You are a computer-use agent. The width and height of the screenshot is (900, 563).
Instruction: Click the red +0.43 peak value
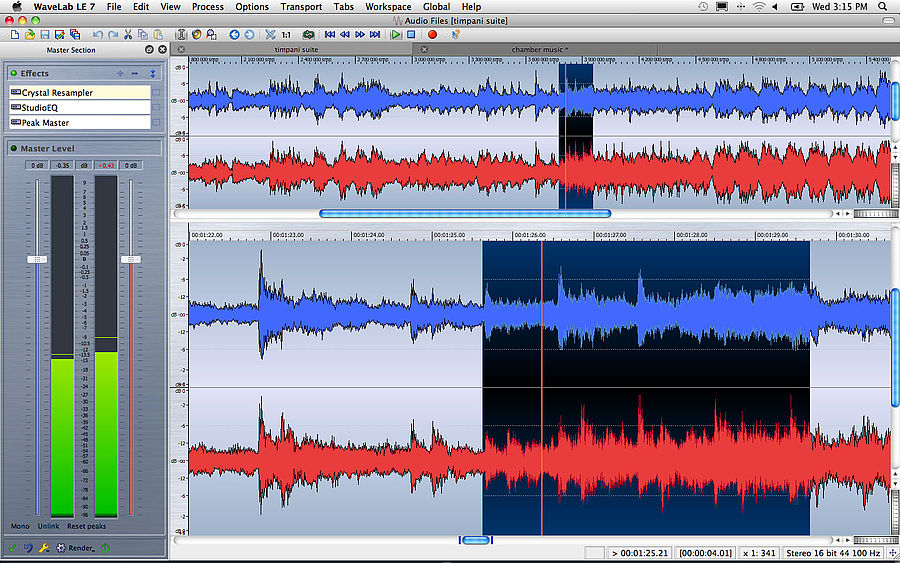coord(106,165)
